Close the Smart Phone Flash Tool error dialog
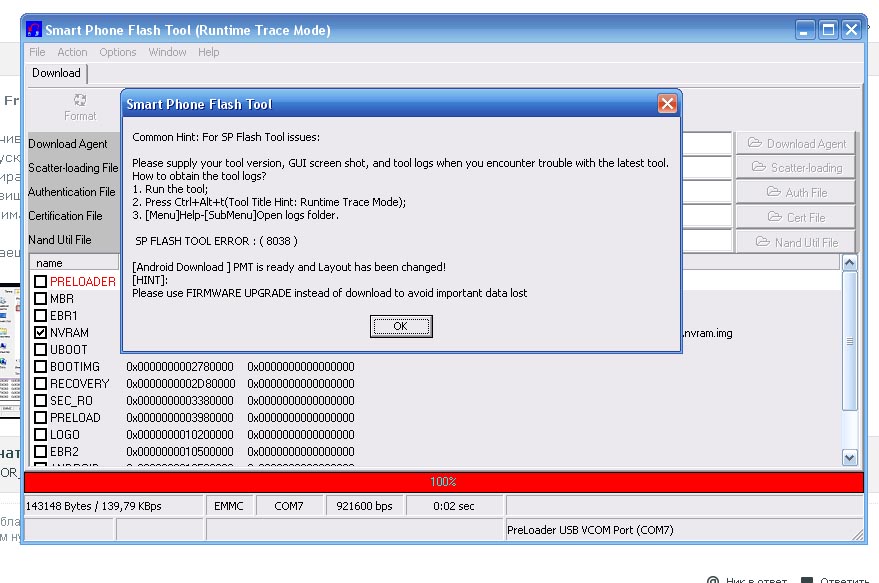The height and width of the screenshot is (583, 879). (x=667, y=104)
